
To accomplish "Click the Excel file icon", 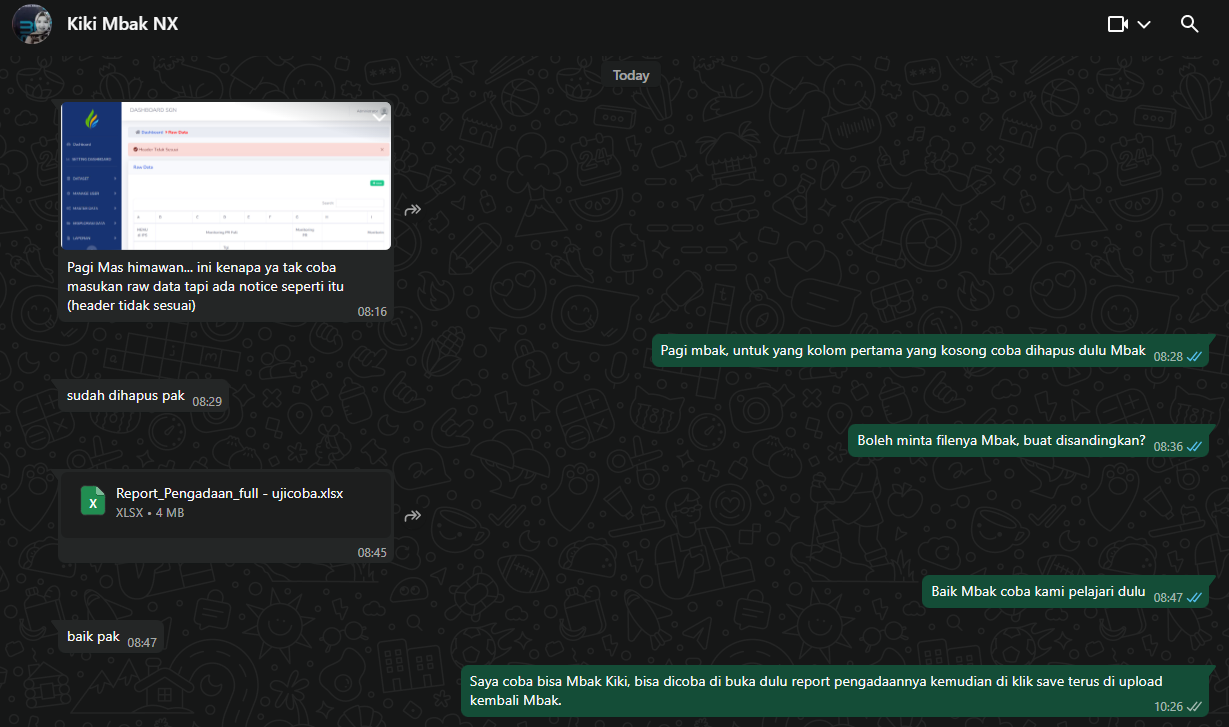I will pyautogui.click(x=93, y=502).
